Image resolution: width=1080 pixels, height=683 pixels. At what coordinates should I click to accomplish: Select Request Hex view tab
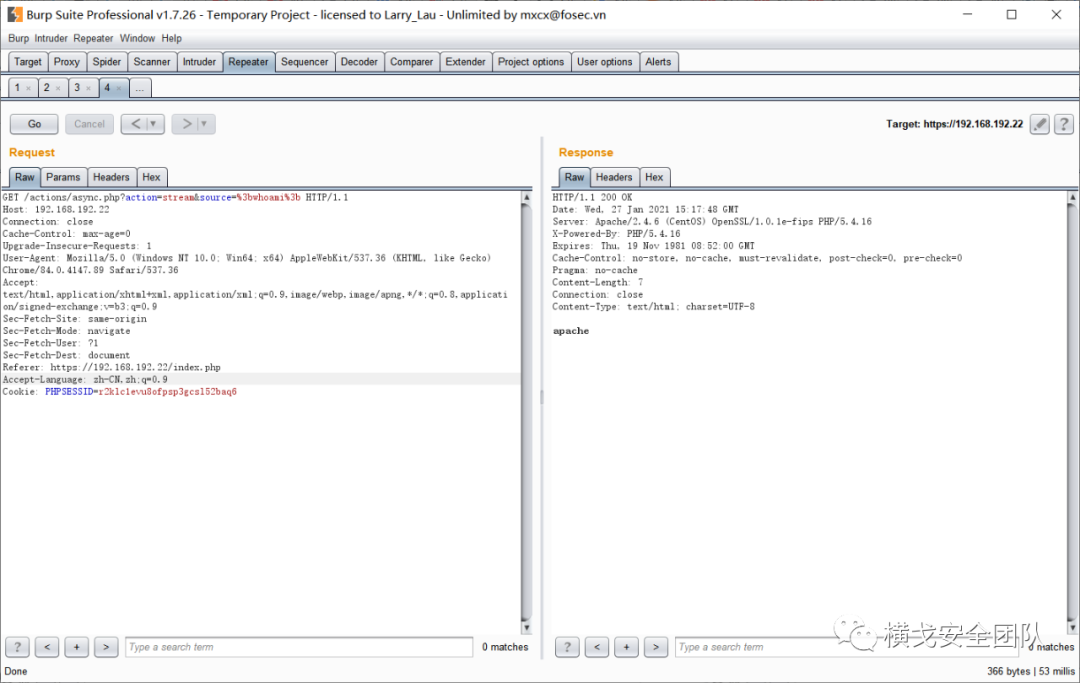click(152, 177)
